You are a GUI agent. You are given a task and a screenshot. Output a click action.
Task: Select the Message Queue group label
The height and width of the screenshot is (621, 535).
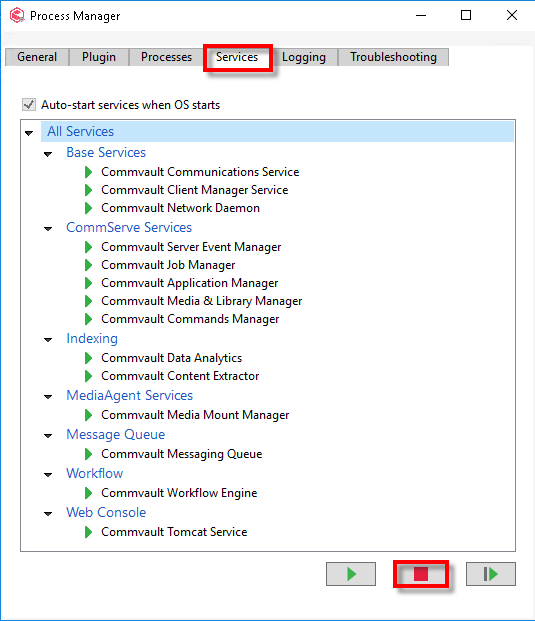click(x=116, y=434)
